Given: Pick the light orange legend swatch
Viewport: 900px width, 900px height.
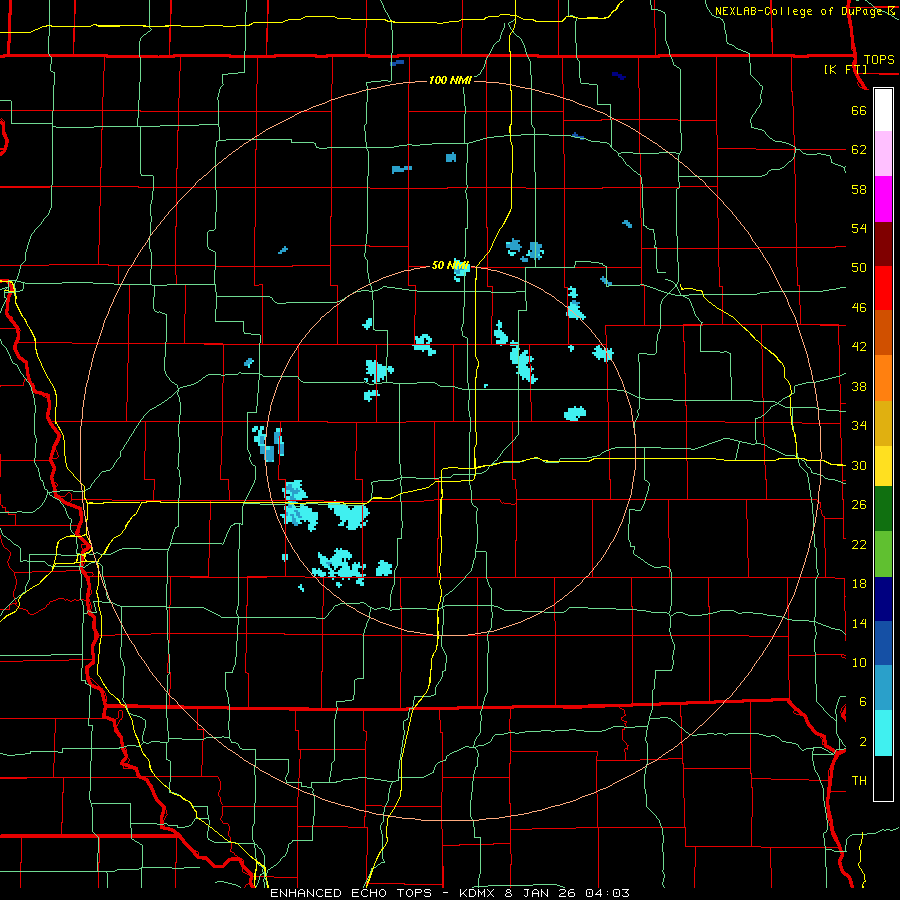Looking at the screenshot, I should (x=883, y=378).
